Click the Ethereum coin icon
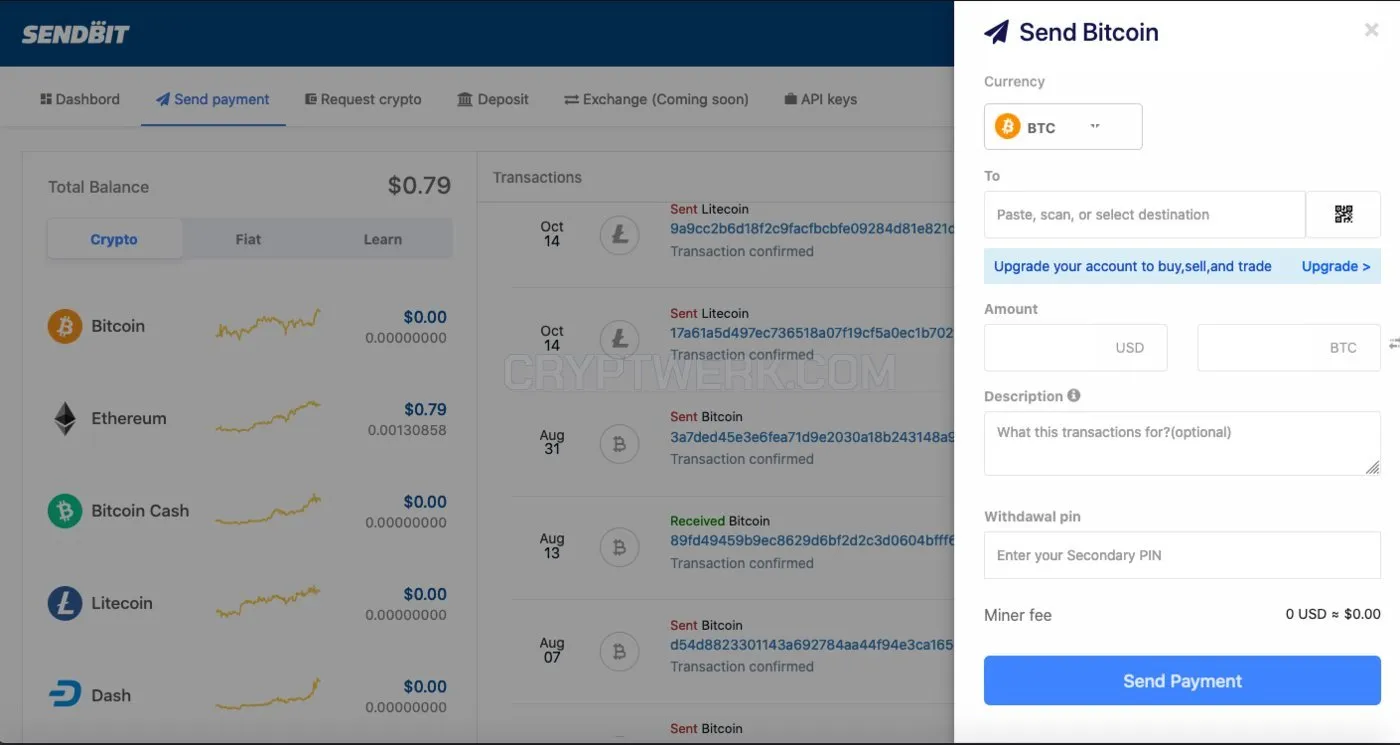Screen dimensions: 1400x745 pos(65,418)
